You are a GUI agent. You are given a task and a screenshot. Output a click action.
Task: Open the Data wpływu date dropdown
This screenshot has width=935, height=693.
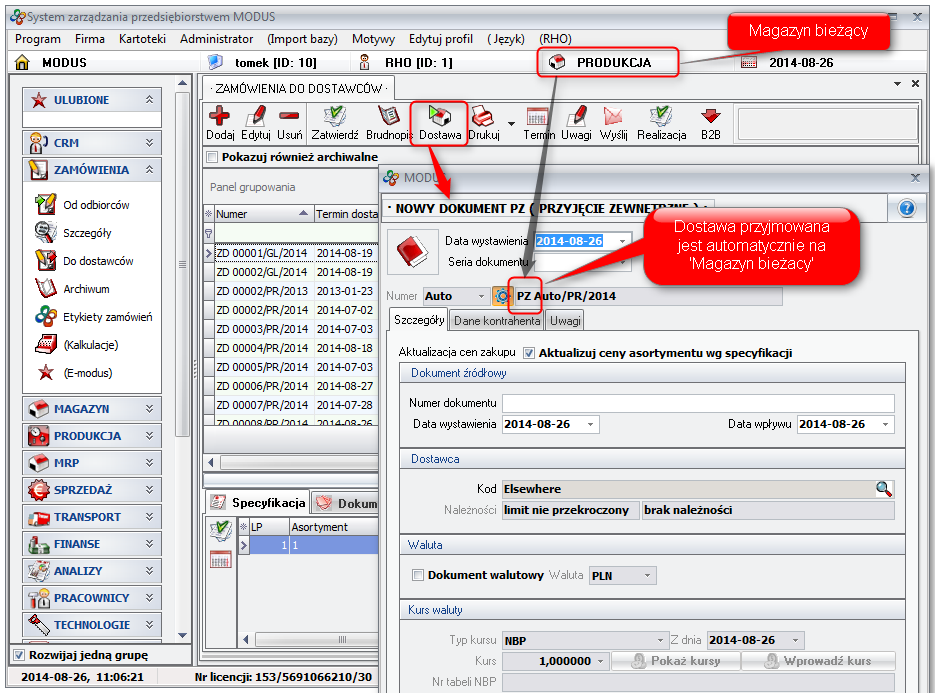(885, 424)
